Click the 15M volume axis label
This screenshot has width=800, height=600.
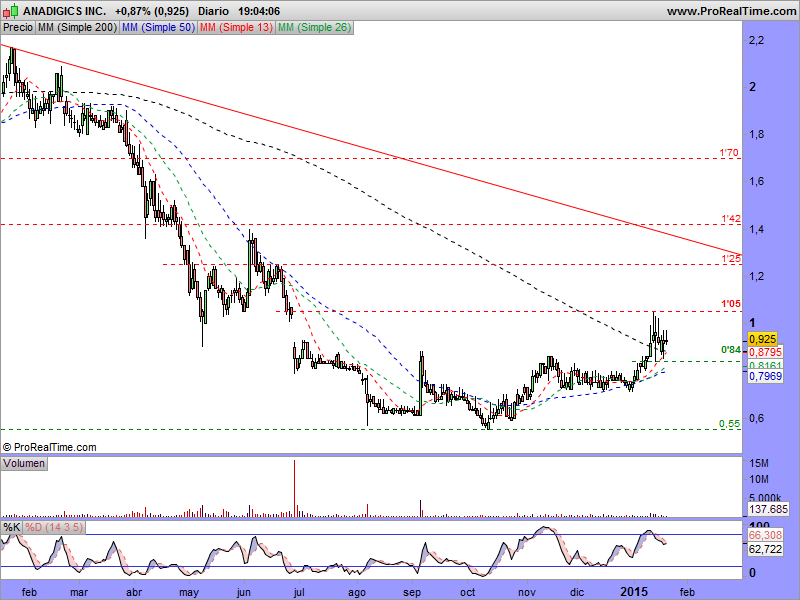759,463
